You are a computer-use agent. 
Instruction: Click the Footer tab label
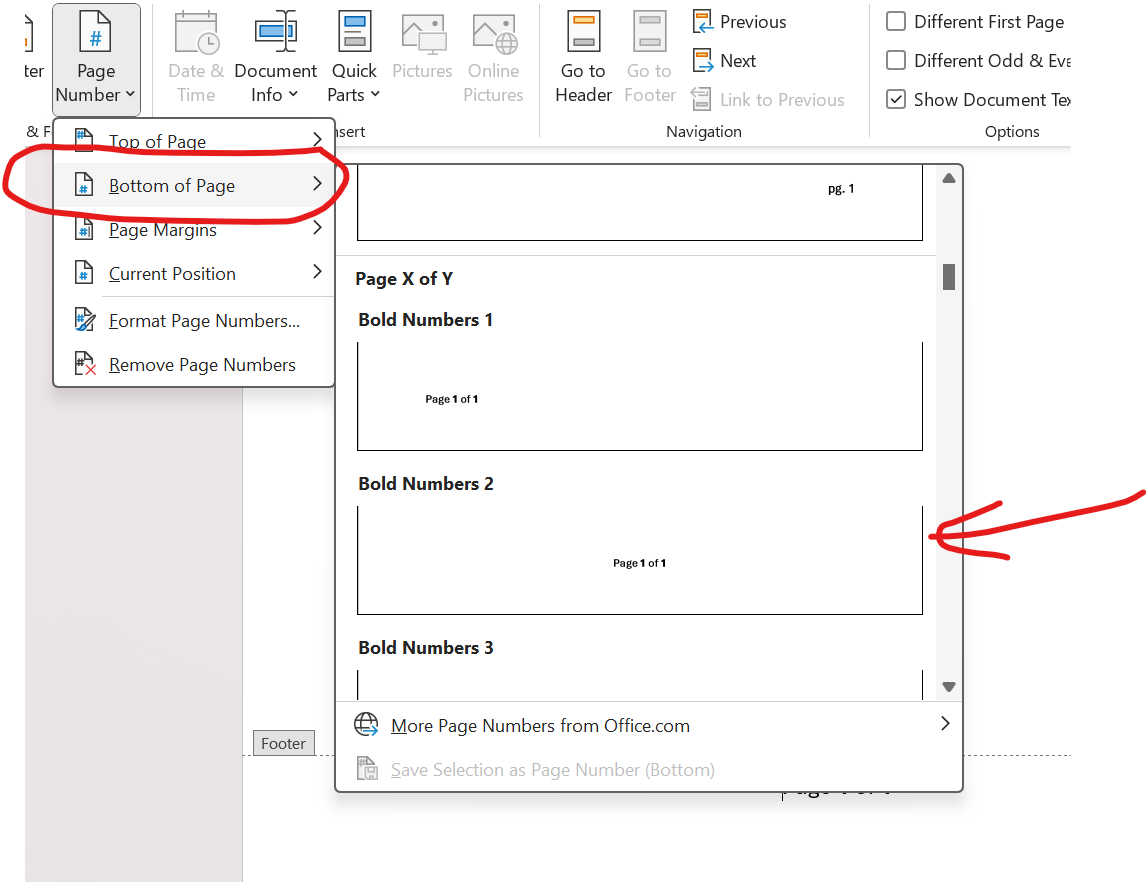point(283,743)
